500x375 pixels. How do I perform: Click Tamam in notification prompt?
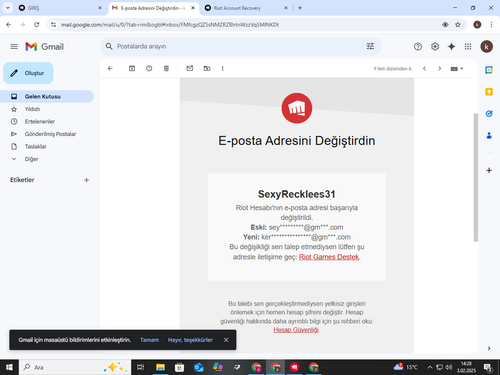pyautogui.click(x=149, y=340)
